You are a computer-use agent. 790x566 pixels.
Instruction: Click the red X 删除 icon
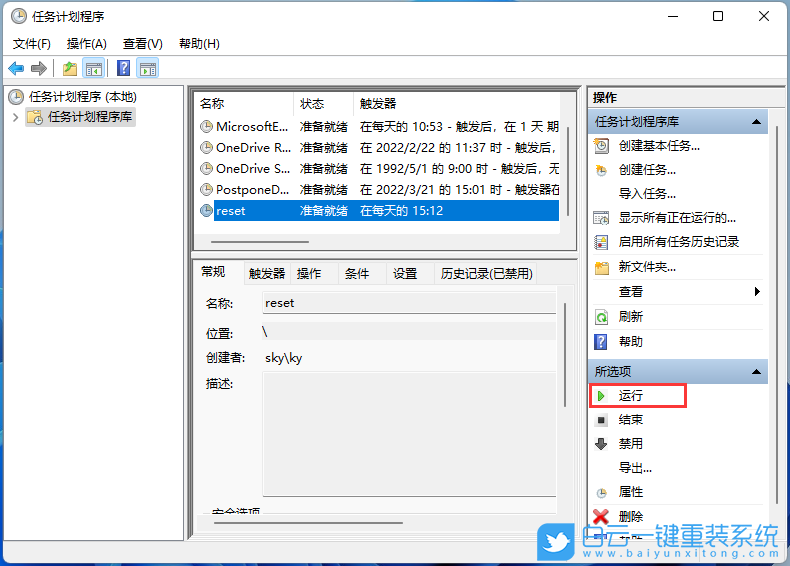[x=601, y=517]
